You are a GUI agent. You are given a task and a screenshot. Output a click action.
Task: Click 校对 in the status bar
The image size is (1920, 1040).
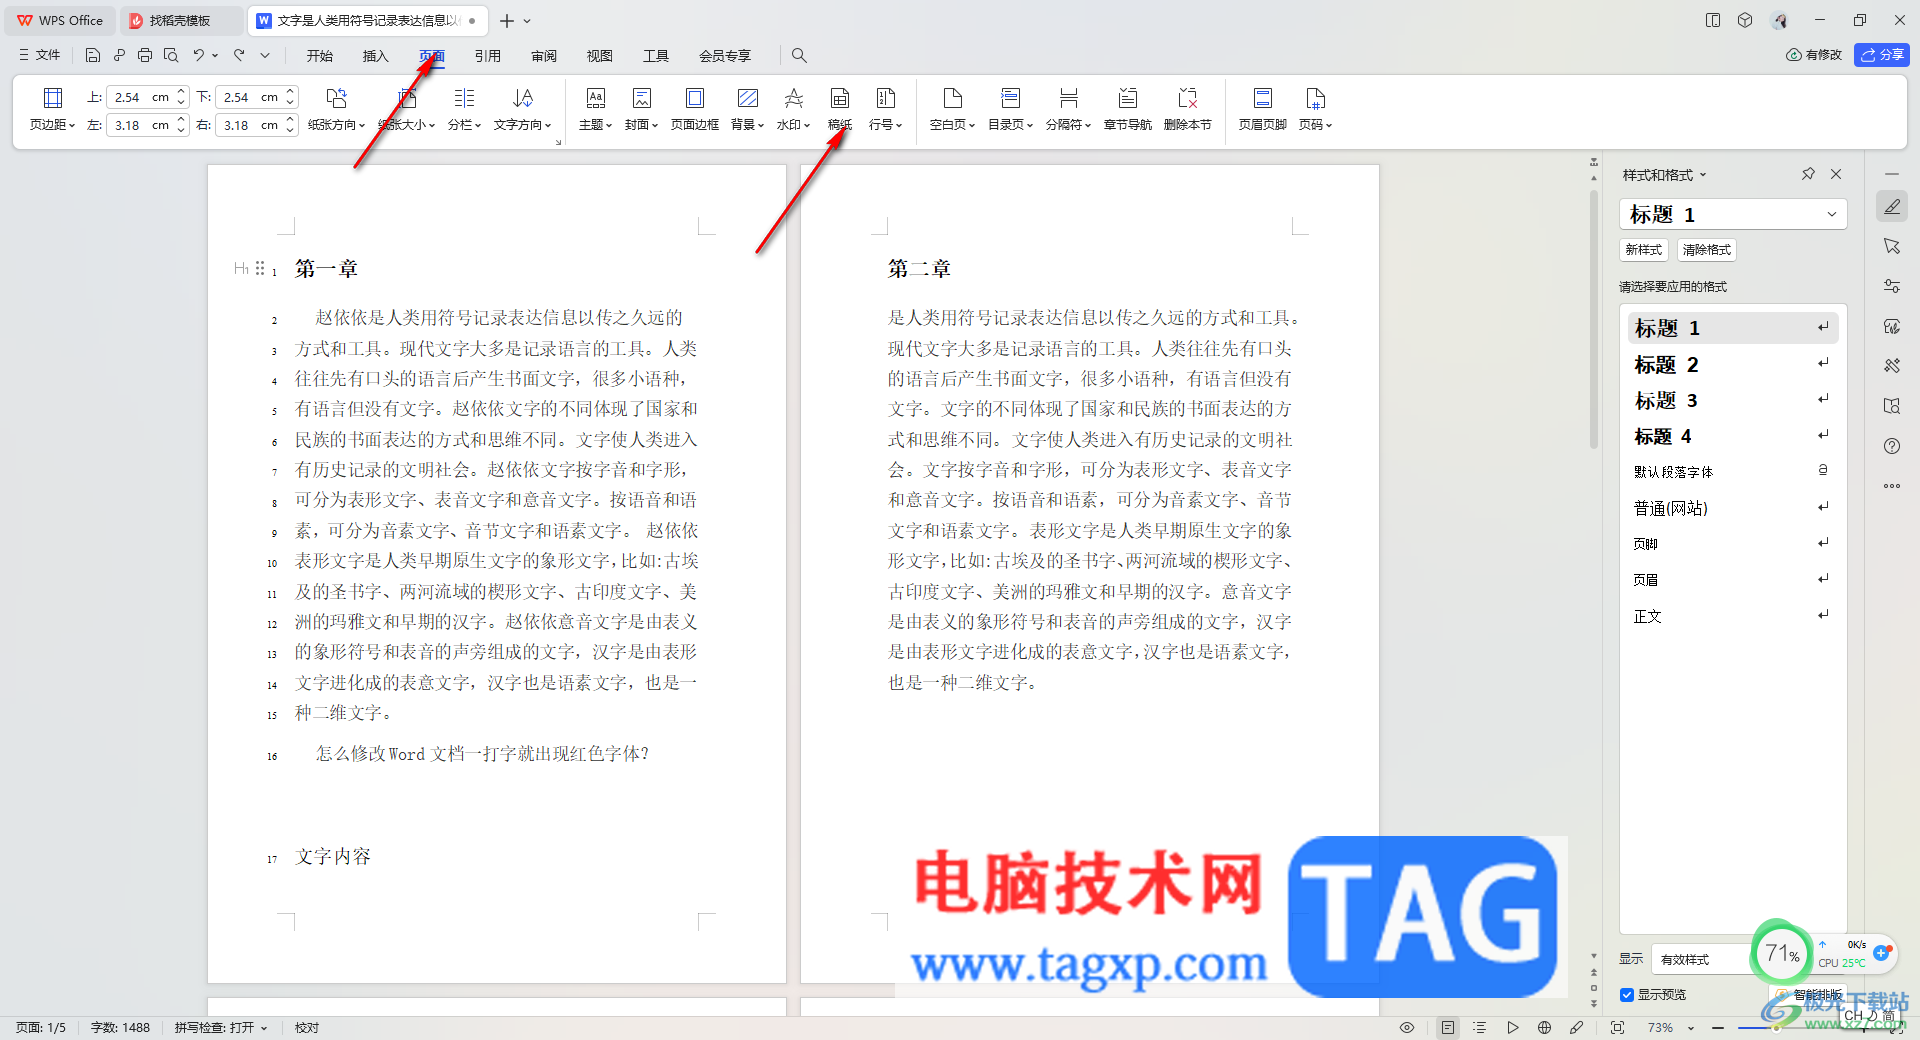tap(307, 1027)
